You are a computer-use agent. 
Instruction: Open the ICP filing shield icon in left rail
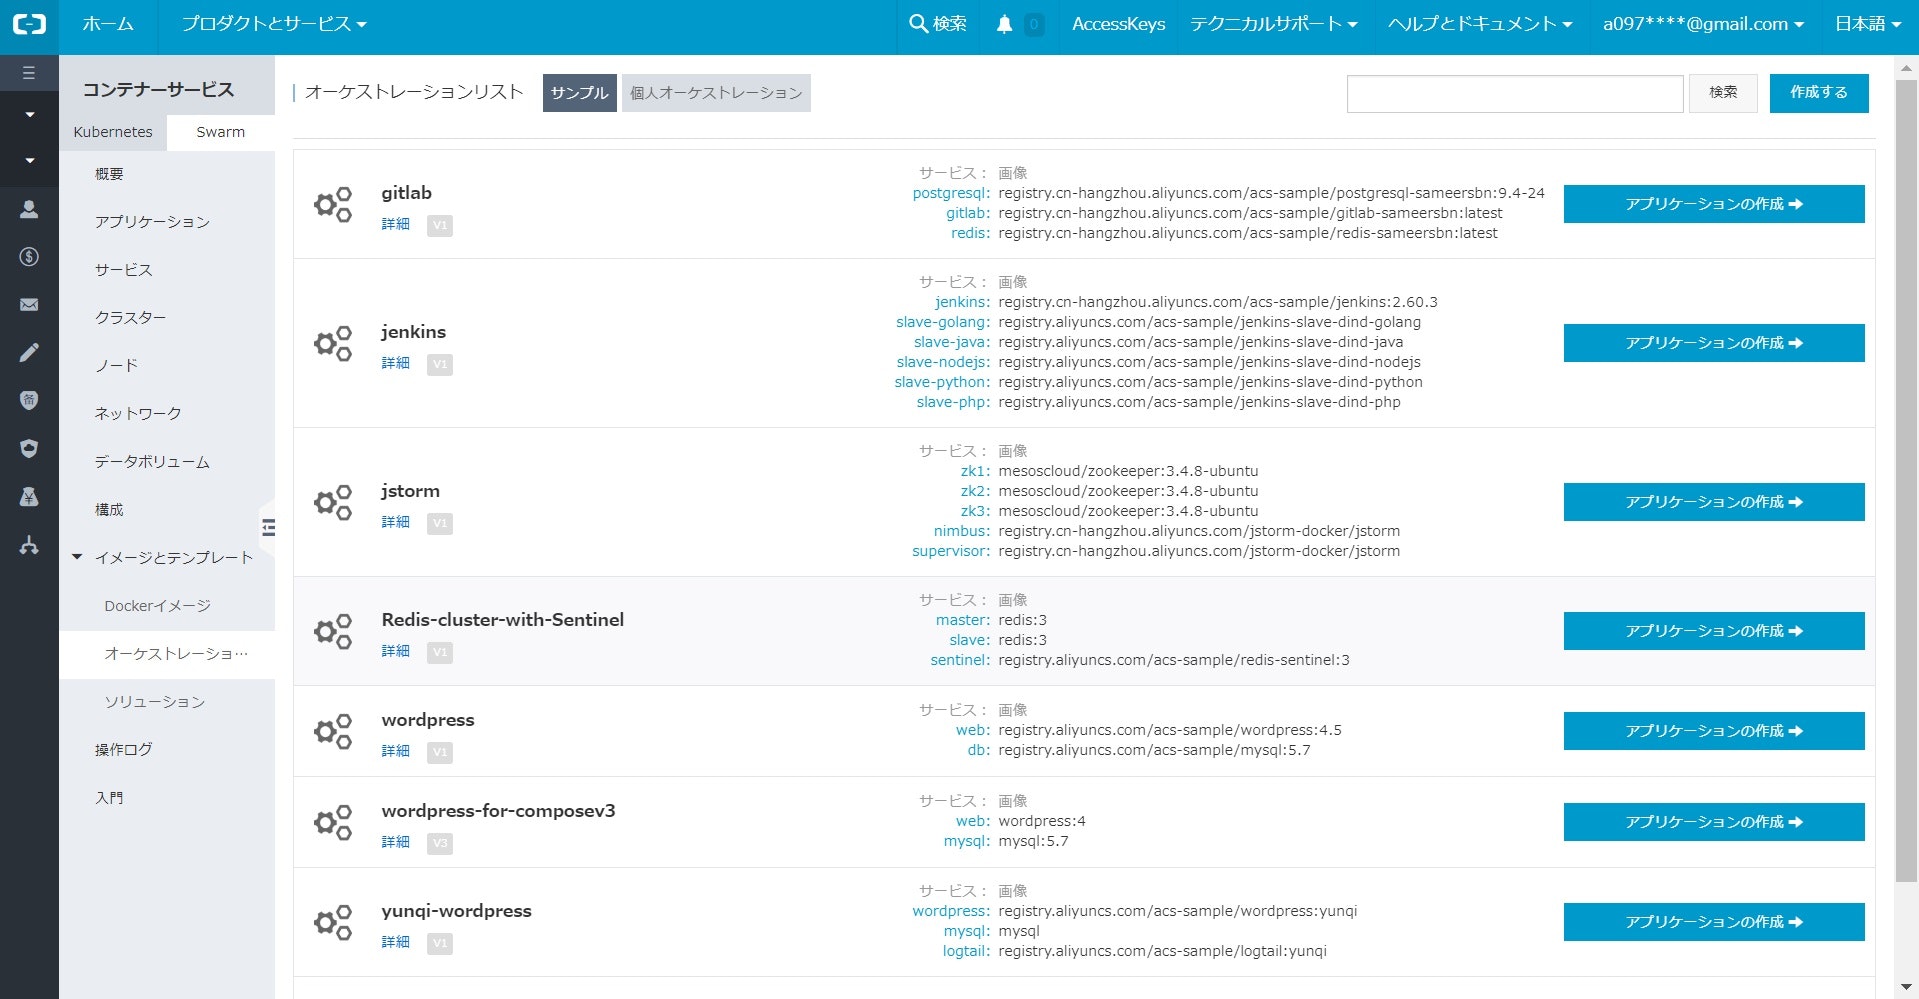[29, 401]
